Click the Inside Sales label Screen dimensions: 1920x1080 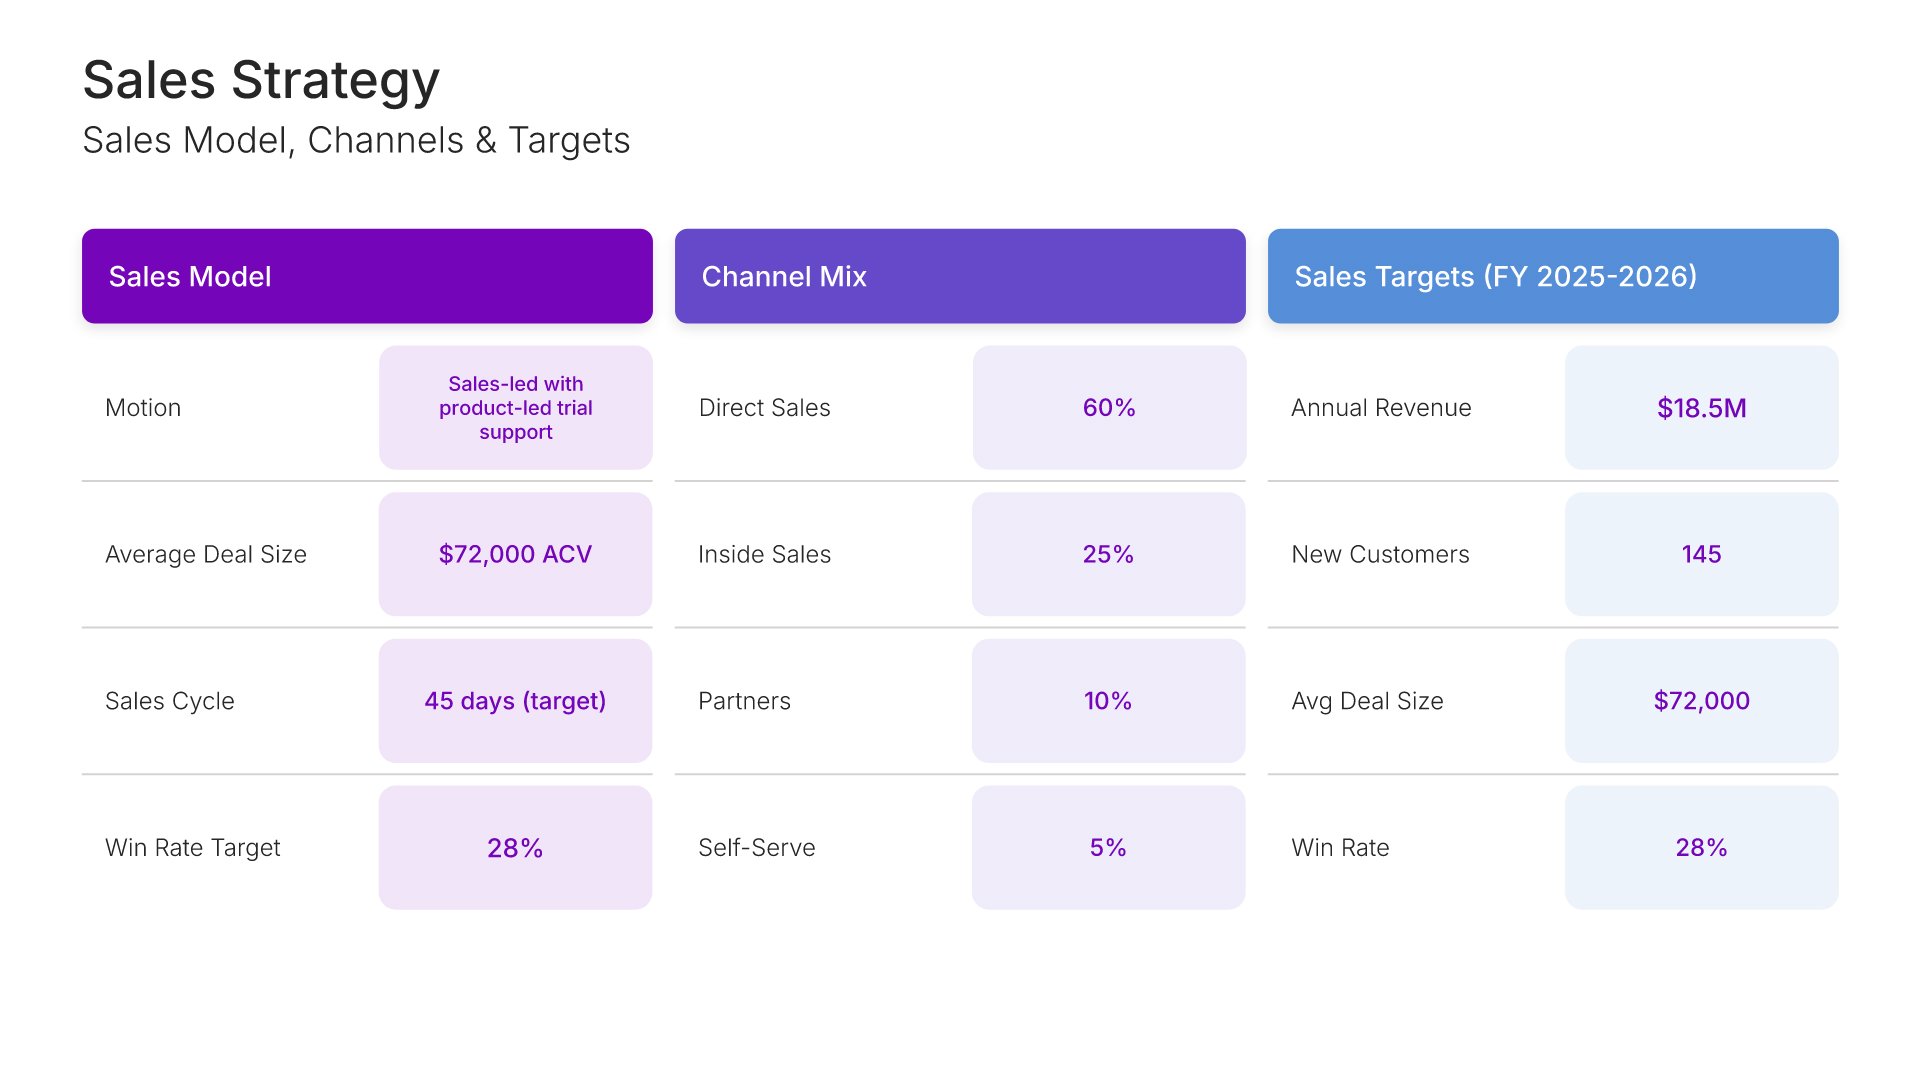point(765,554)
